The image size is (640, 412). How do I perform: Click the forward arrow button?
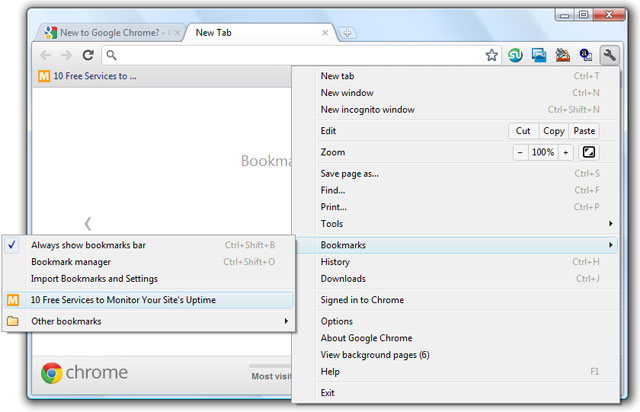(x=66, y=55)
